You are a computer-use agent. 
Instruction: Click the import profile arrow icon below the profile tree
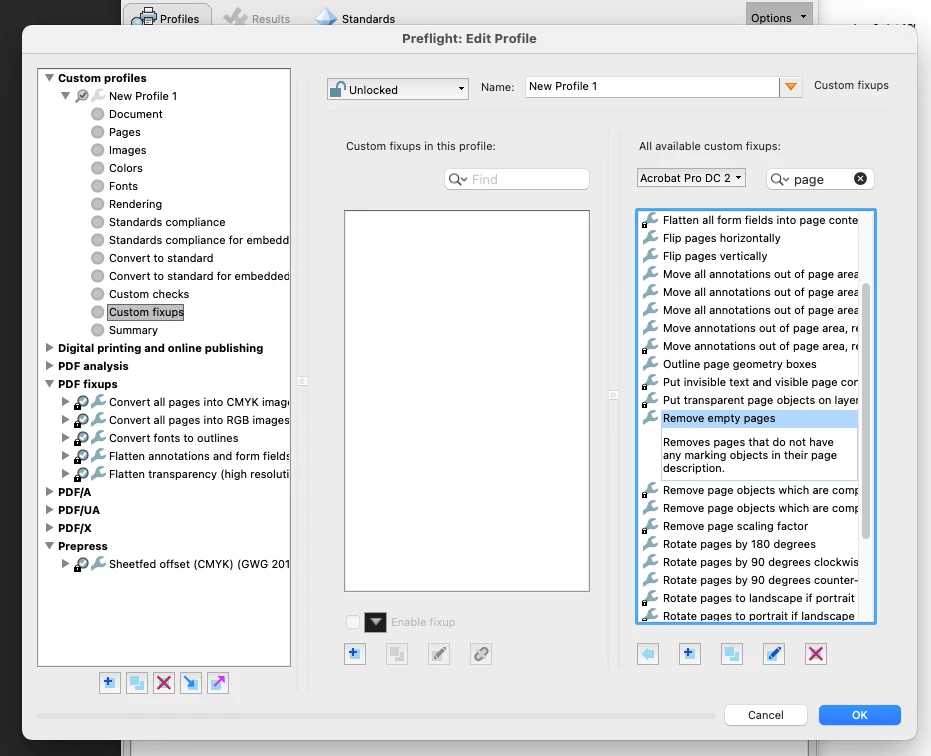point(191,682)
